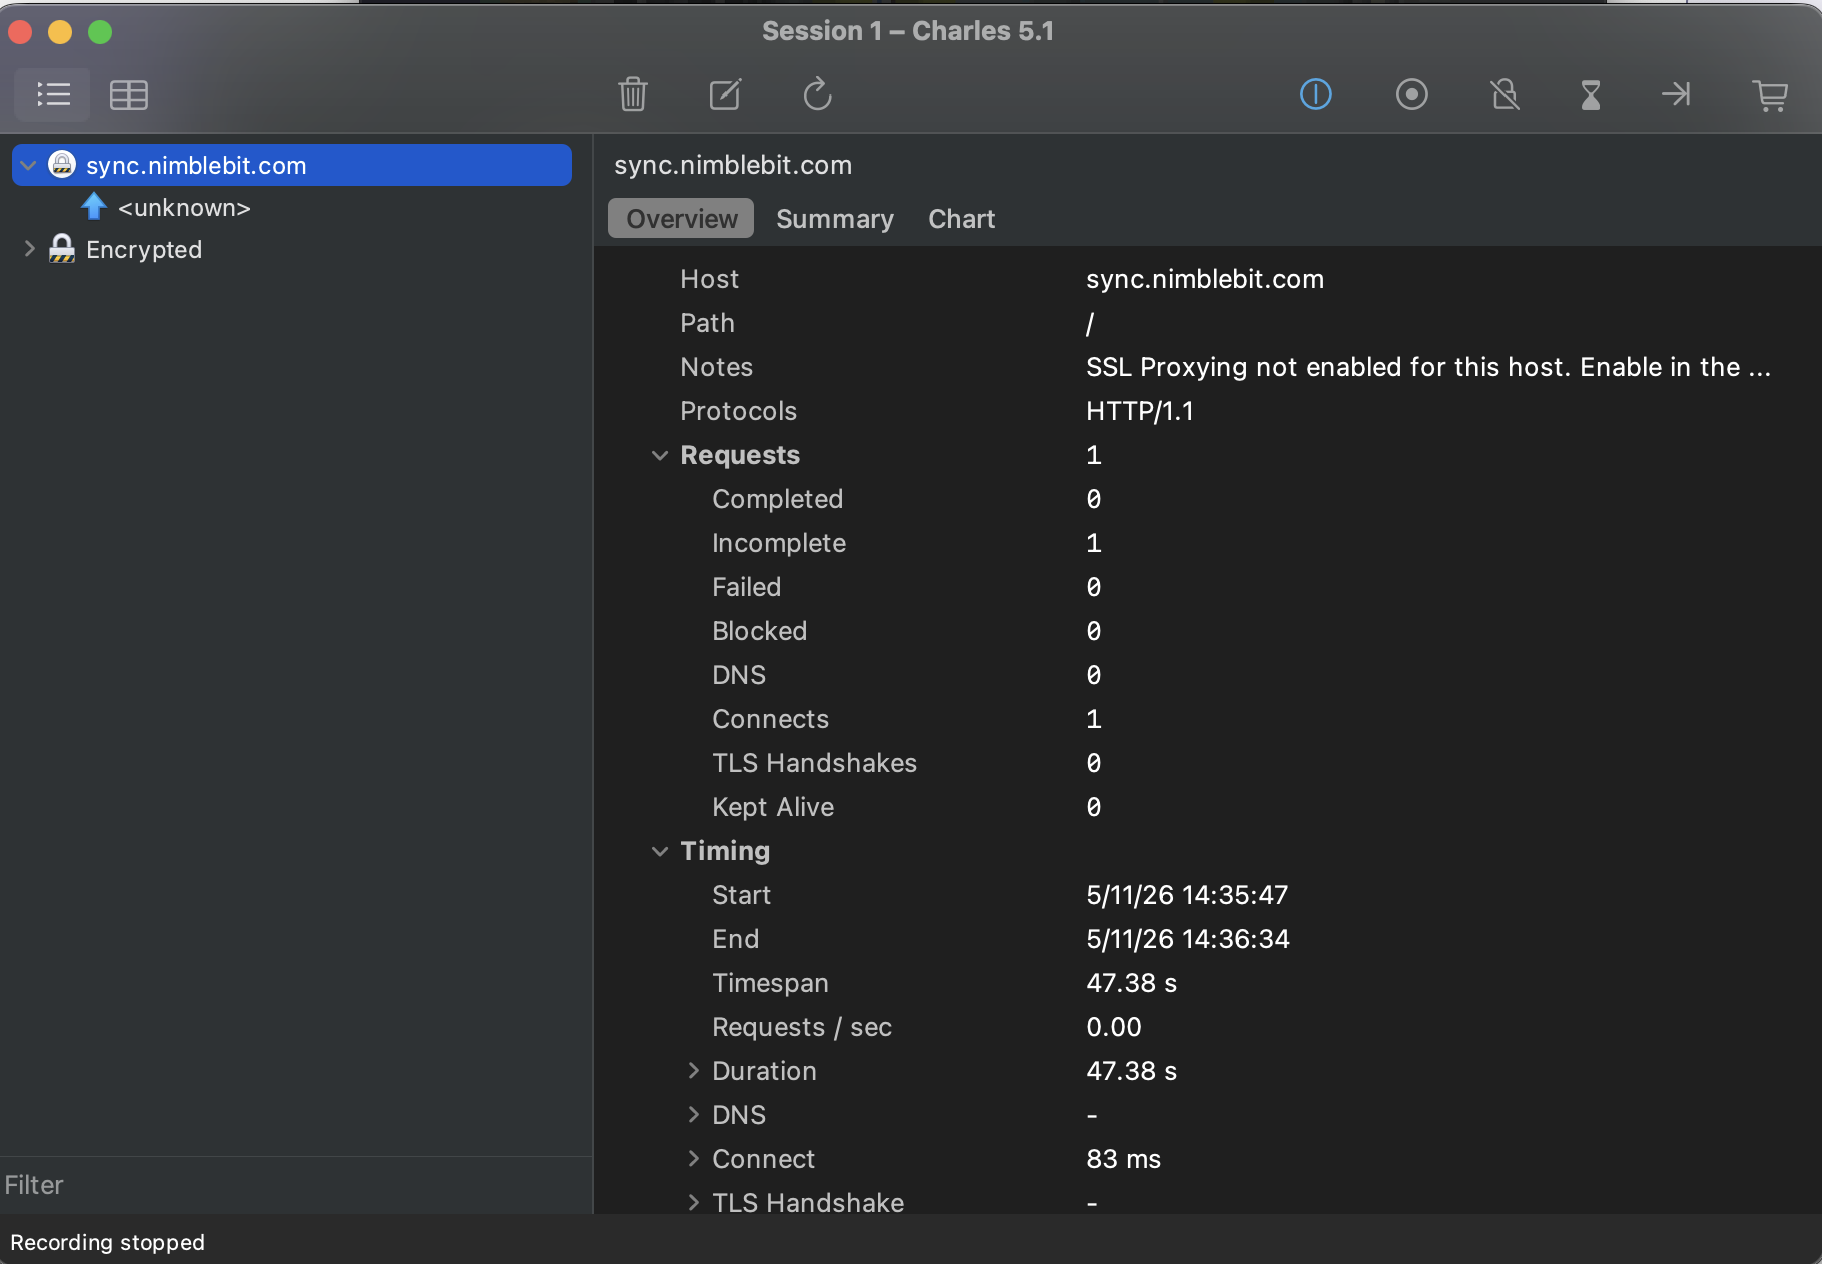Image resolution: width=1822 pixels, height=1264 pixels.
Task: Click the Requests / sec row label
Action: 802,1027
